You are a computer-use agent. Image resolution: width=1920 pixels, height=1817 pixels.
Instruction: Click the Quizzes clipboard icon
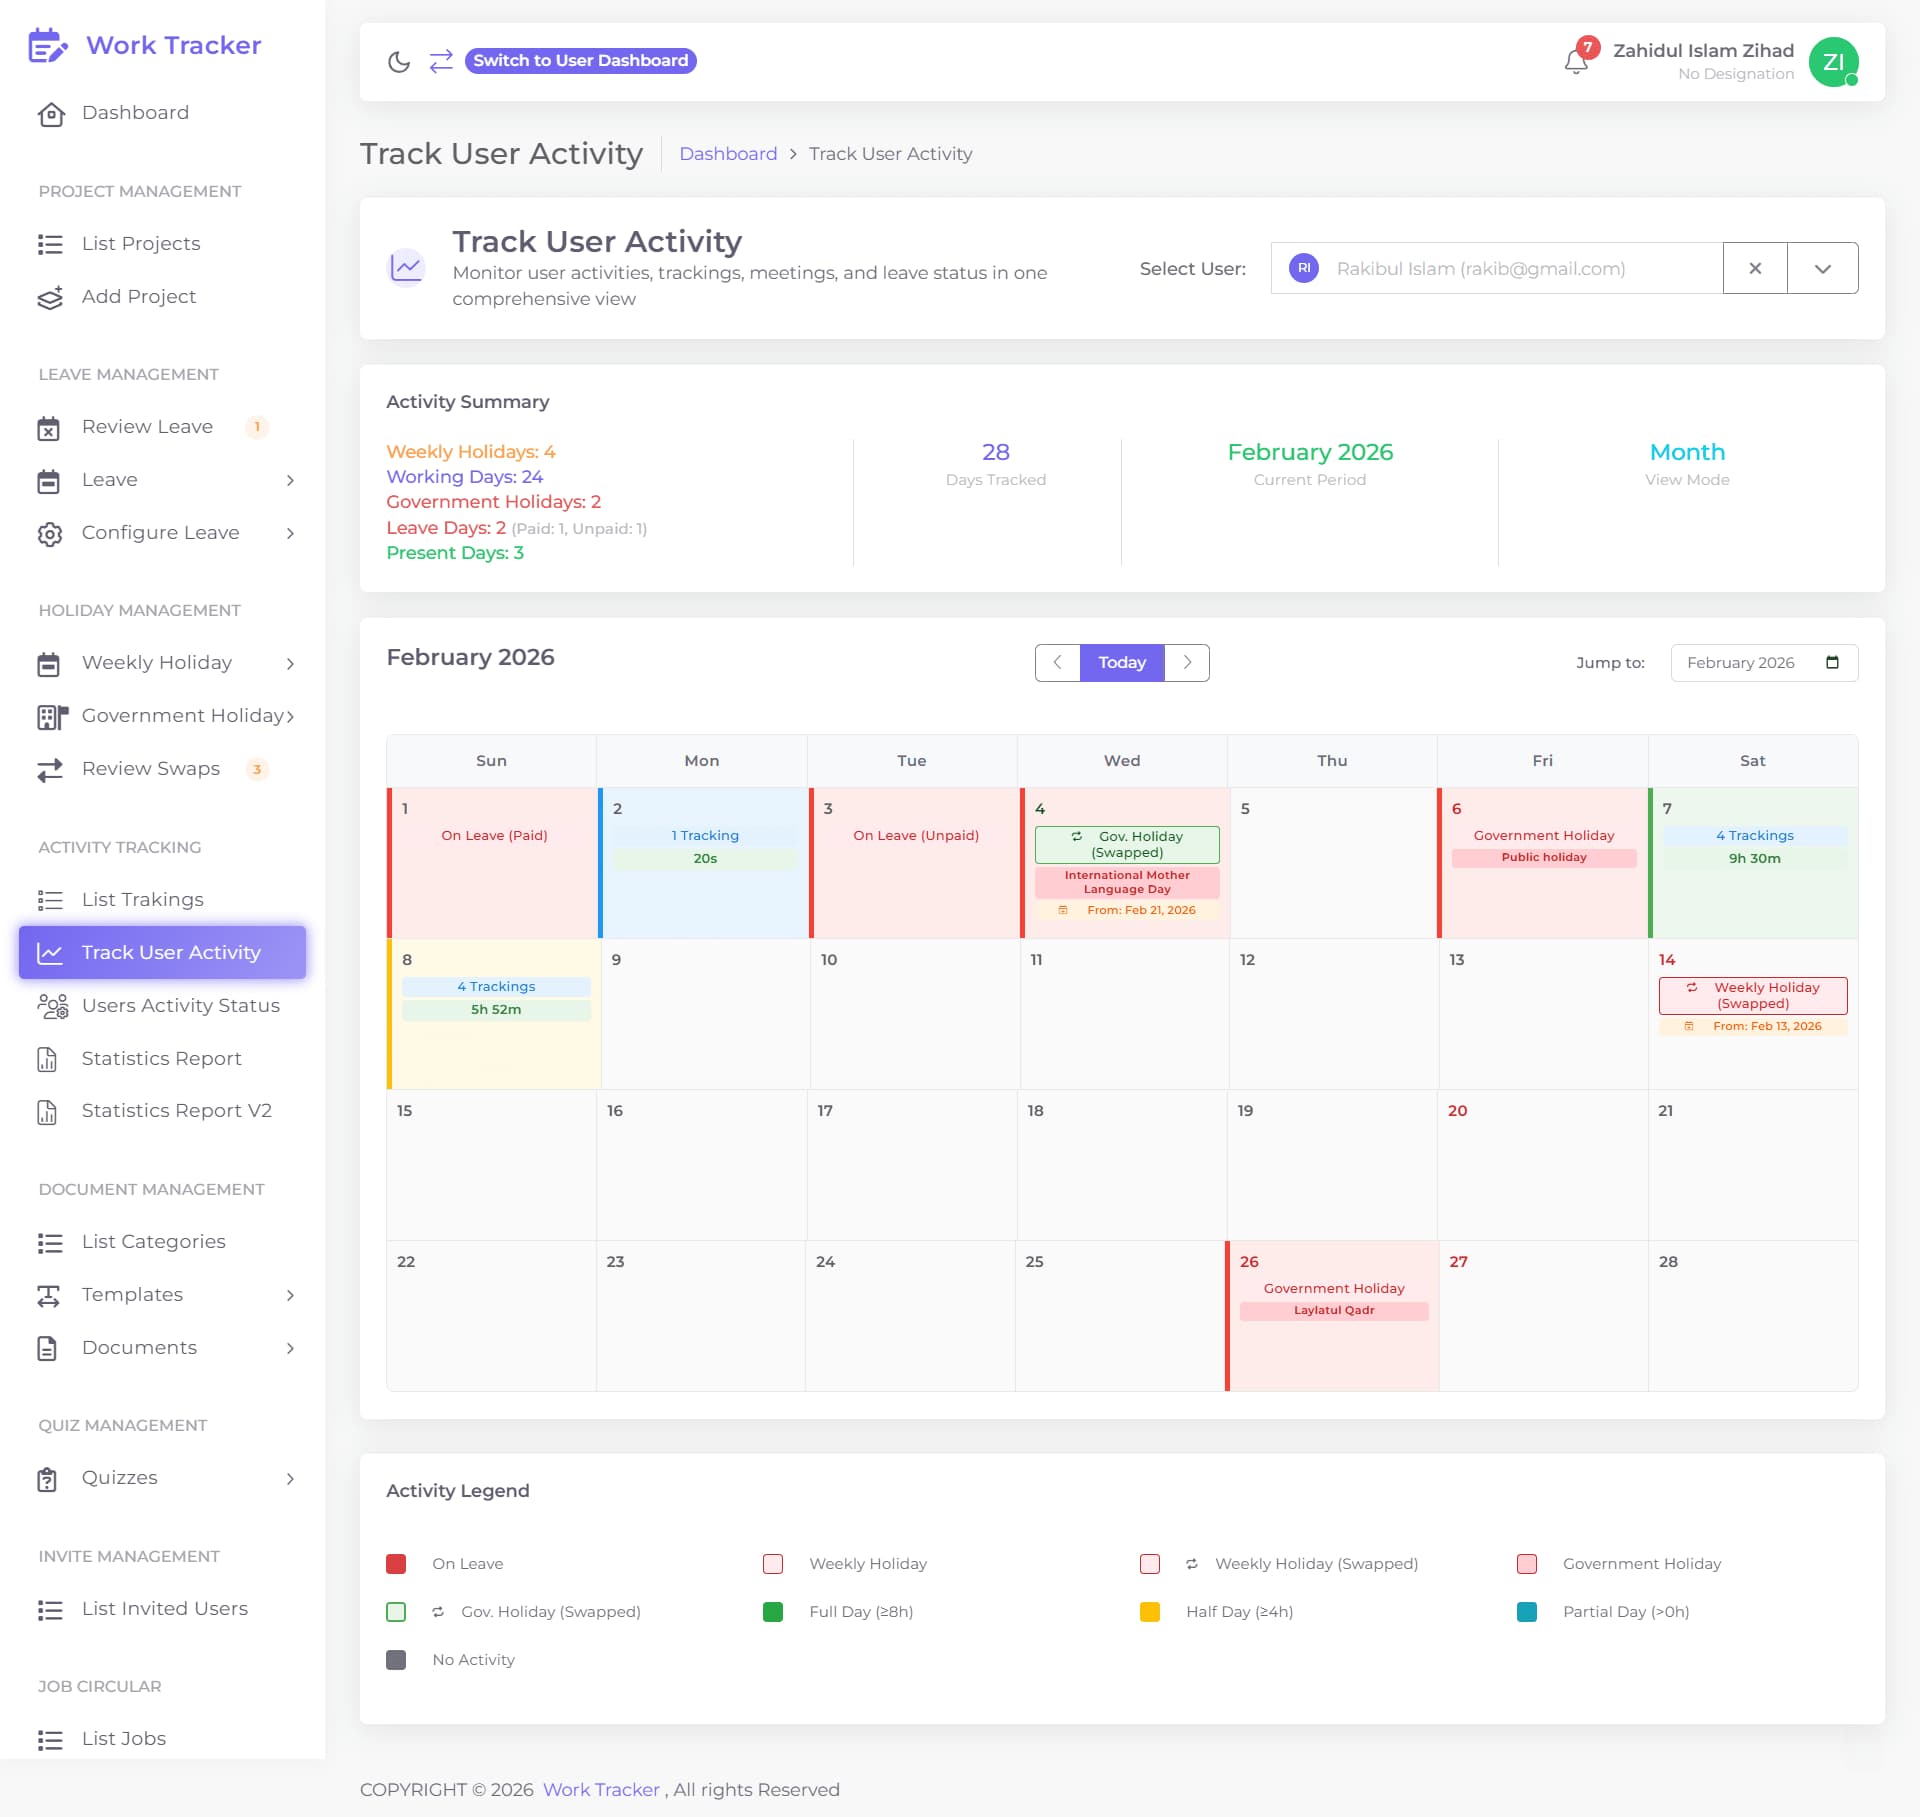(x=47, y=1479)
